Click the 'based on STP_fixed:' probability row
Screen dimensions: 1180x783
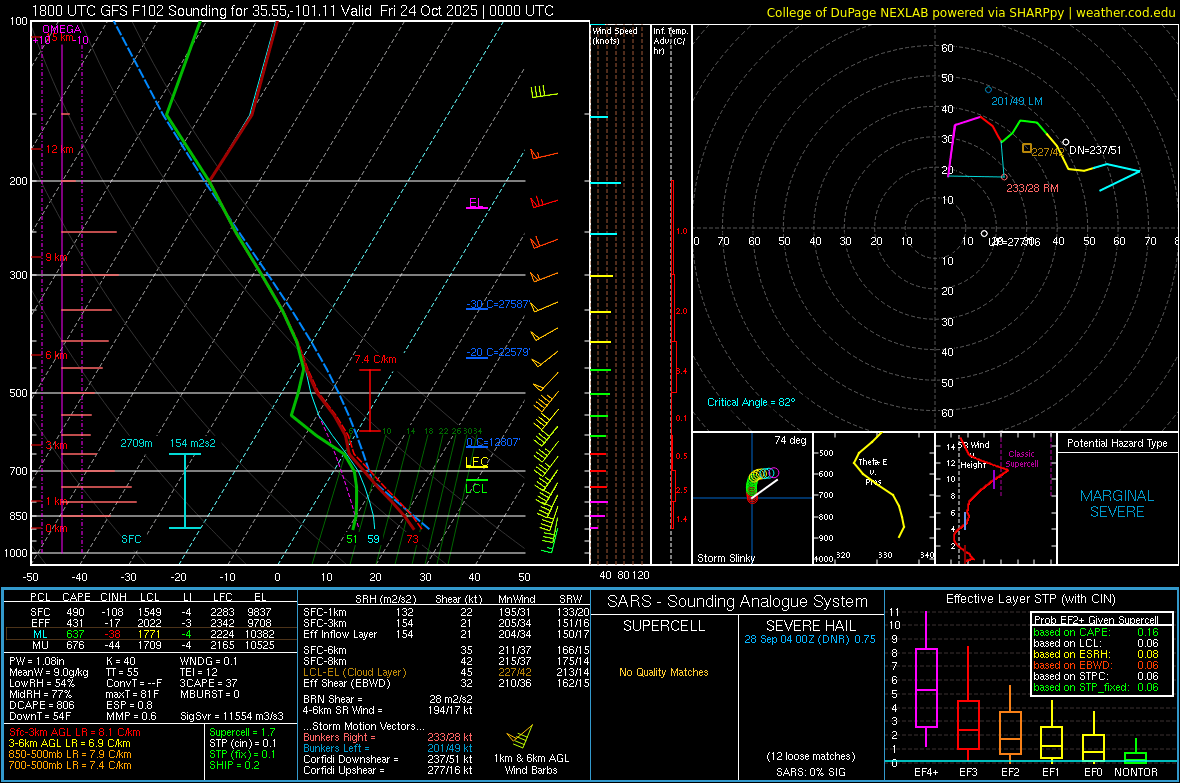point(1096,687)
